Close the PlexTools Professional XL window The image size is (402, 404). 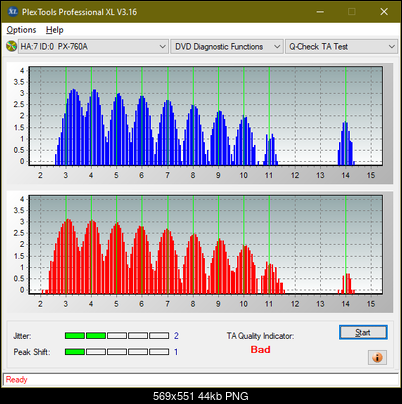(384, 12)
